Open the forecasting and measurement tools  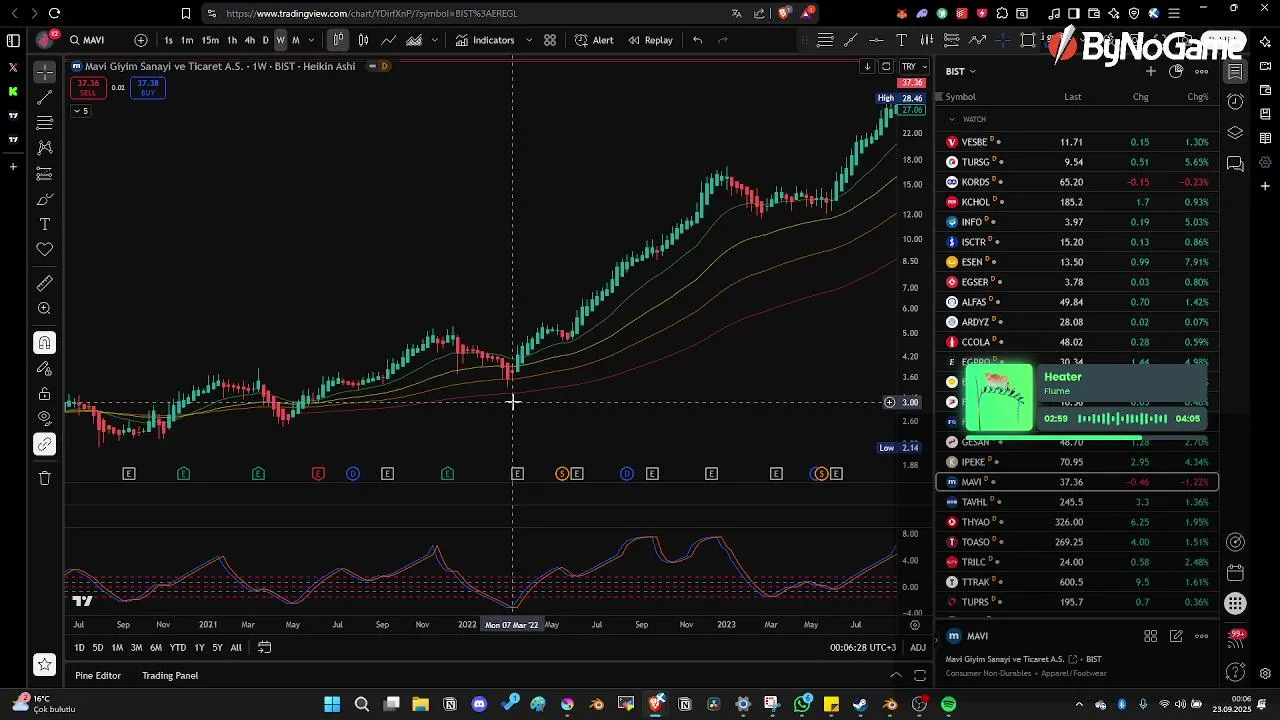point(44,174)
